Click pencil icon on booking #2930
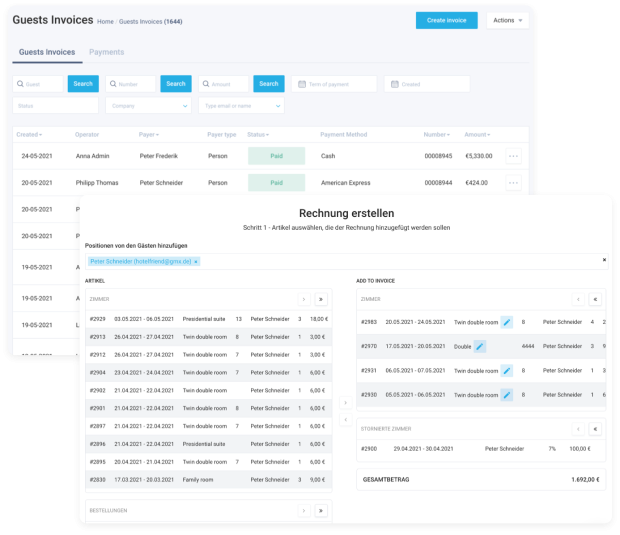Screen dimensions: 620x535 (x=507, y=395)
